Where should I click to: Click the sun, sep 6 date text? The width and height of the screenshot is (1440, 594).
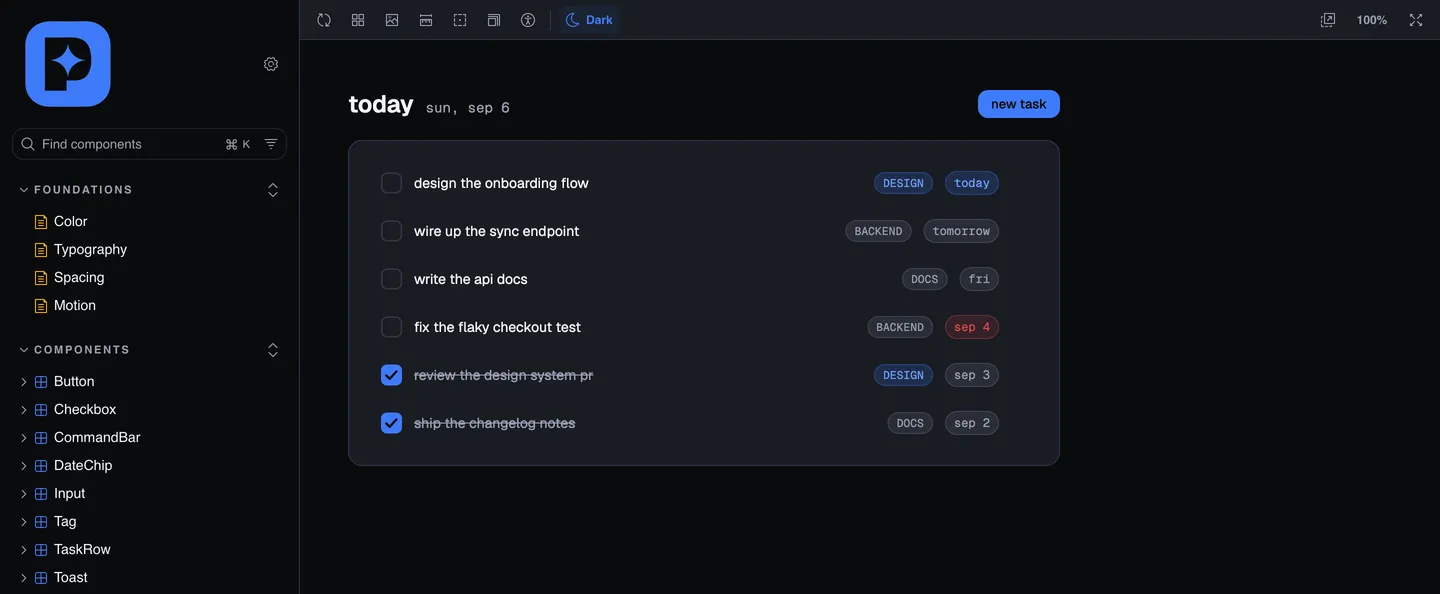pos(468,108)
